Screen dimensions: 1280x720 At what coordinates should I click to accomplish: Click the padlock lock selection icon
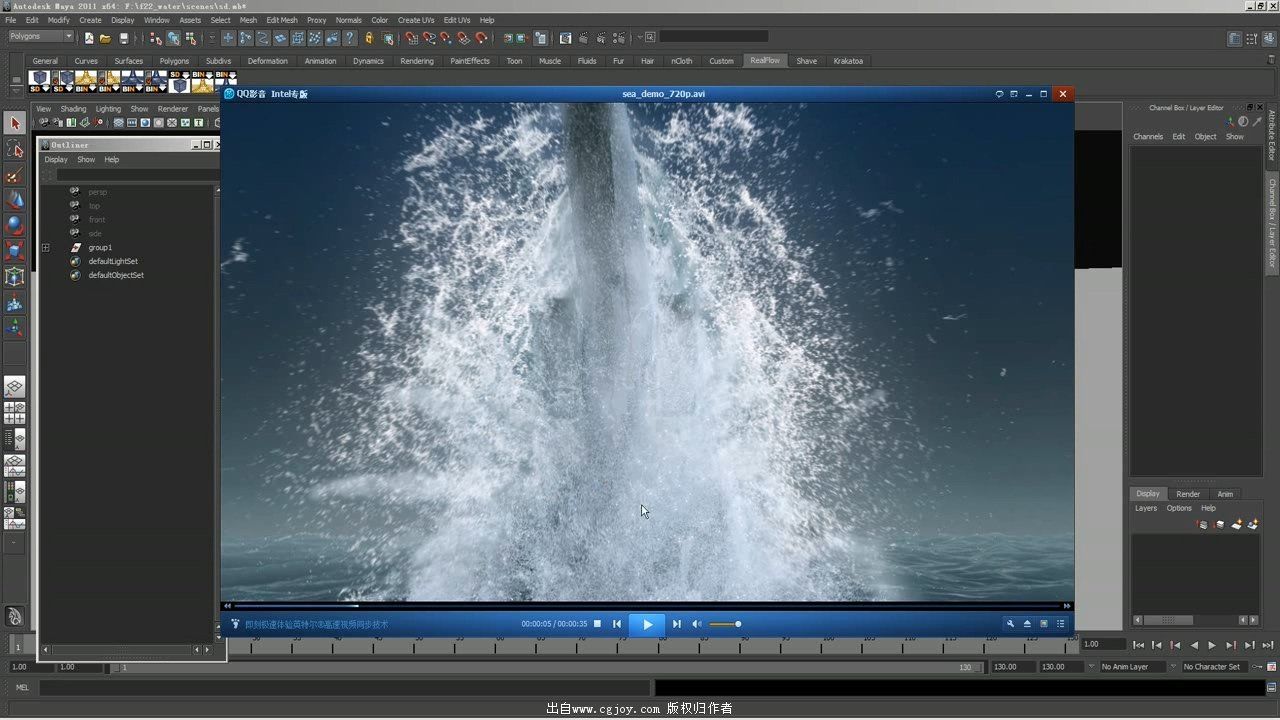tap(369, 38)
